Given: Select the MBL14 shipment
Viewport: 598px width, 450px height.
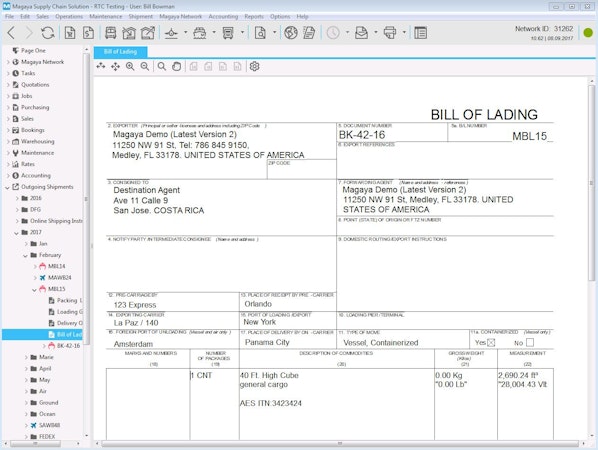Looking at the screenshot, I should 56,266.
